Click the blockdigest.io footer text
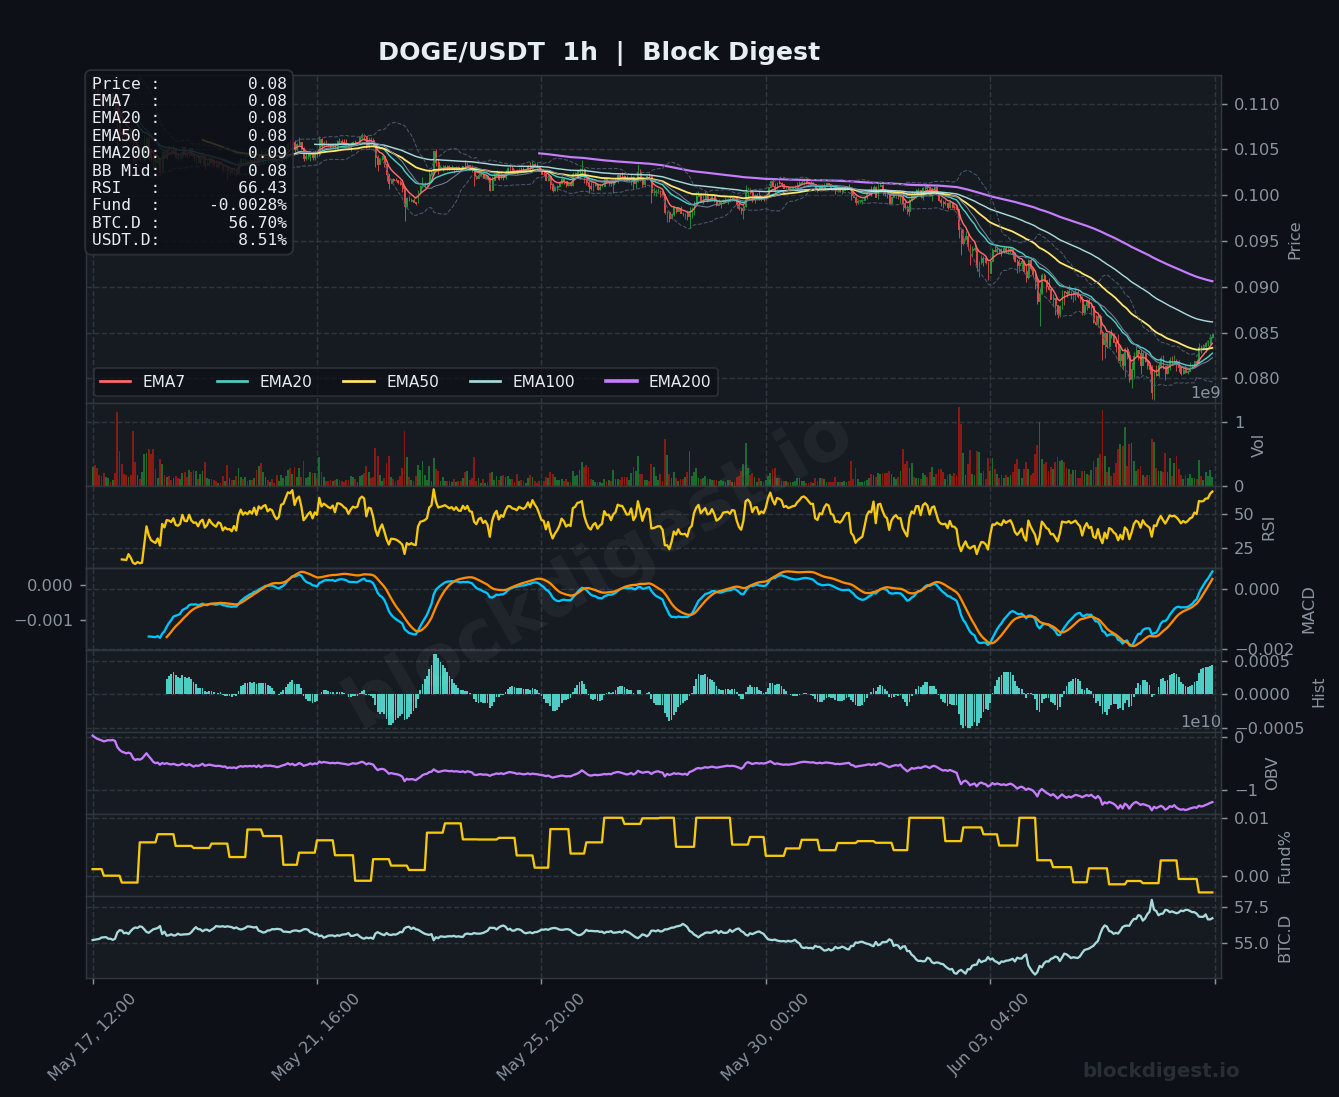1339x1097 pixels. pos(1161,1071)
